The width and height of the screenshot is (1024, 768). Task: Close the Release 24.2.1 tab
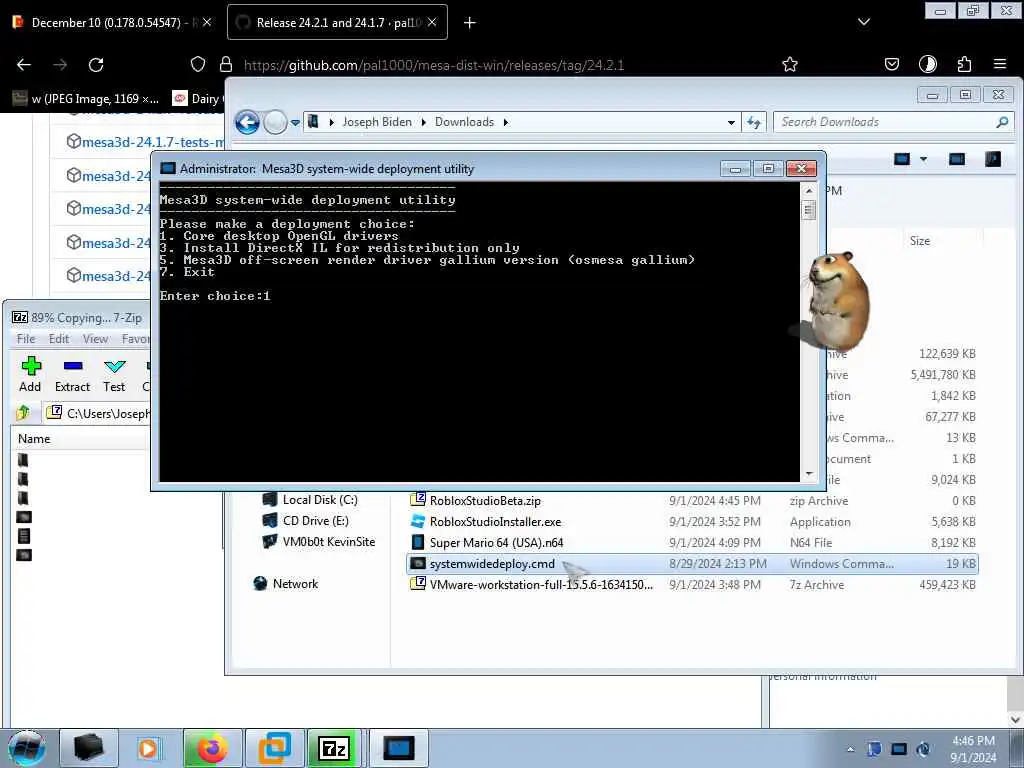pyautogui.click(x=432, y=22)
